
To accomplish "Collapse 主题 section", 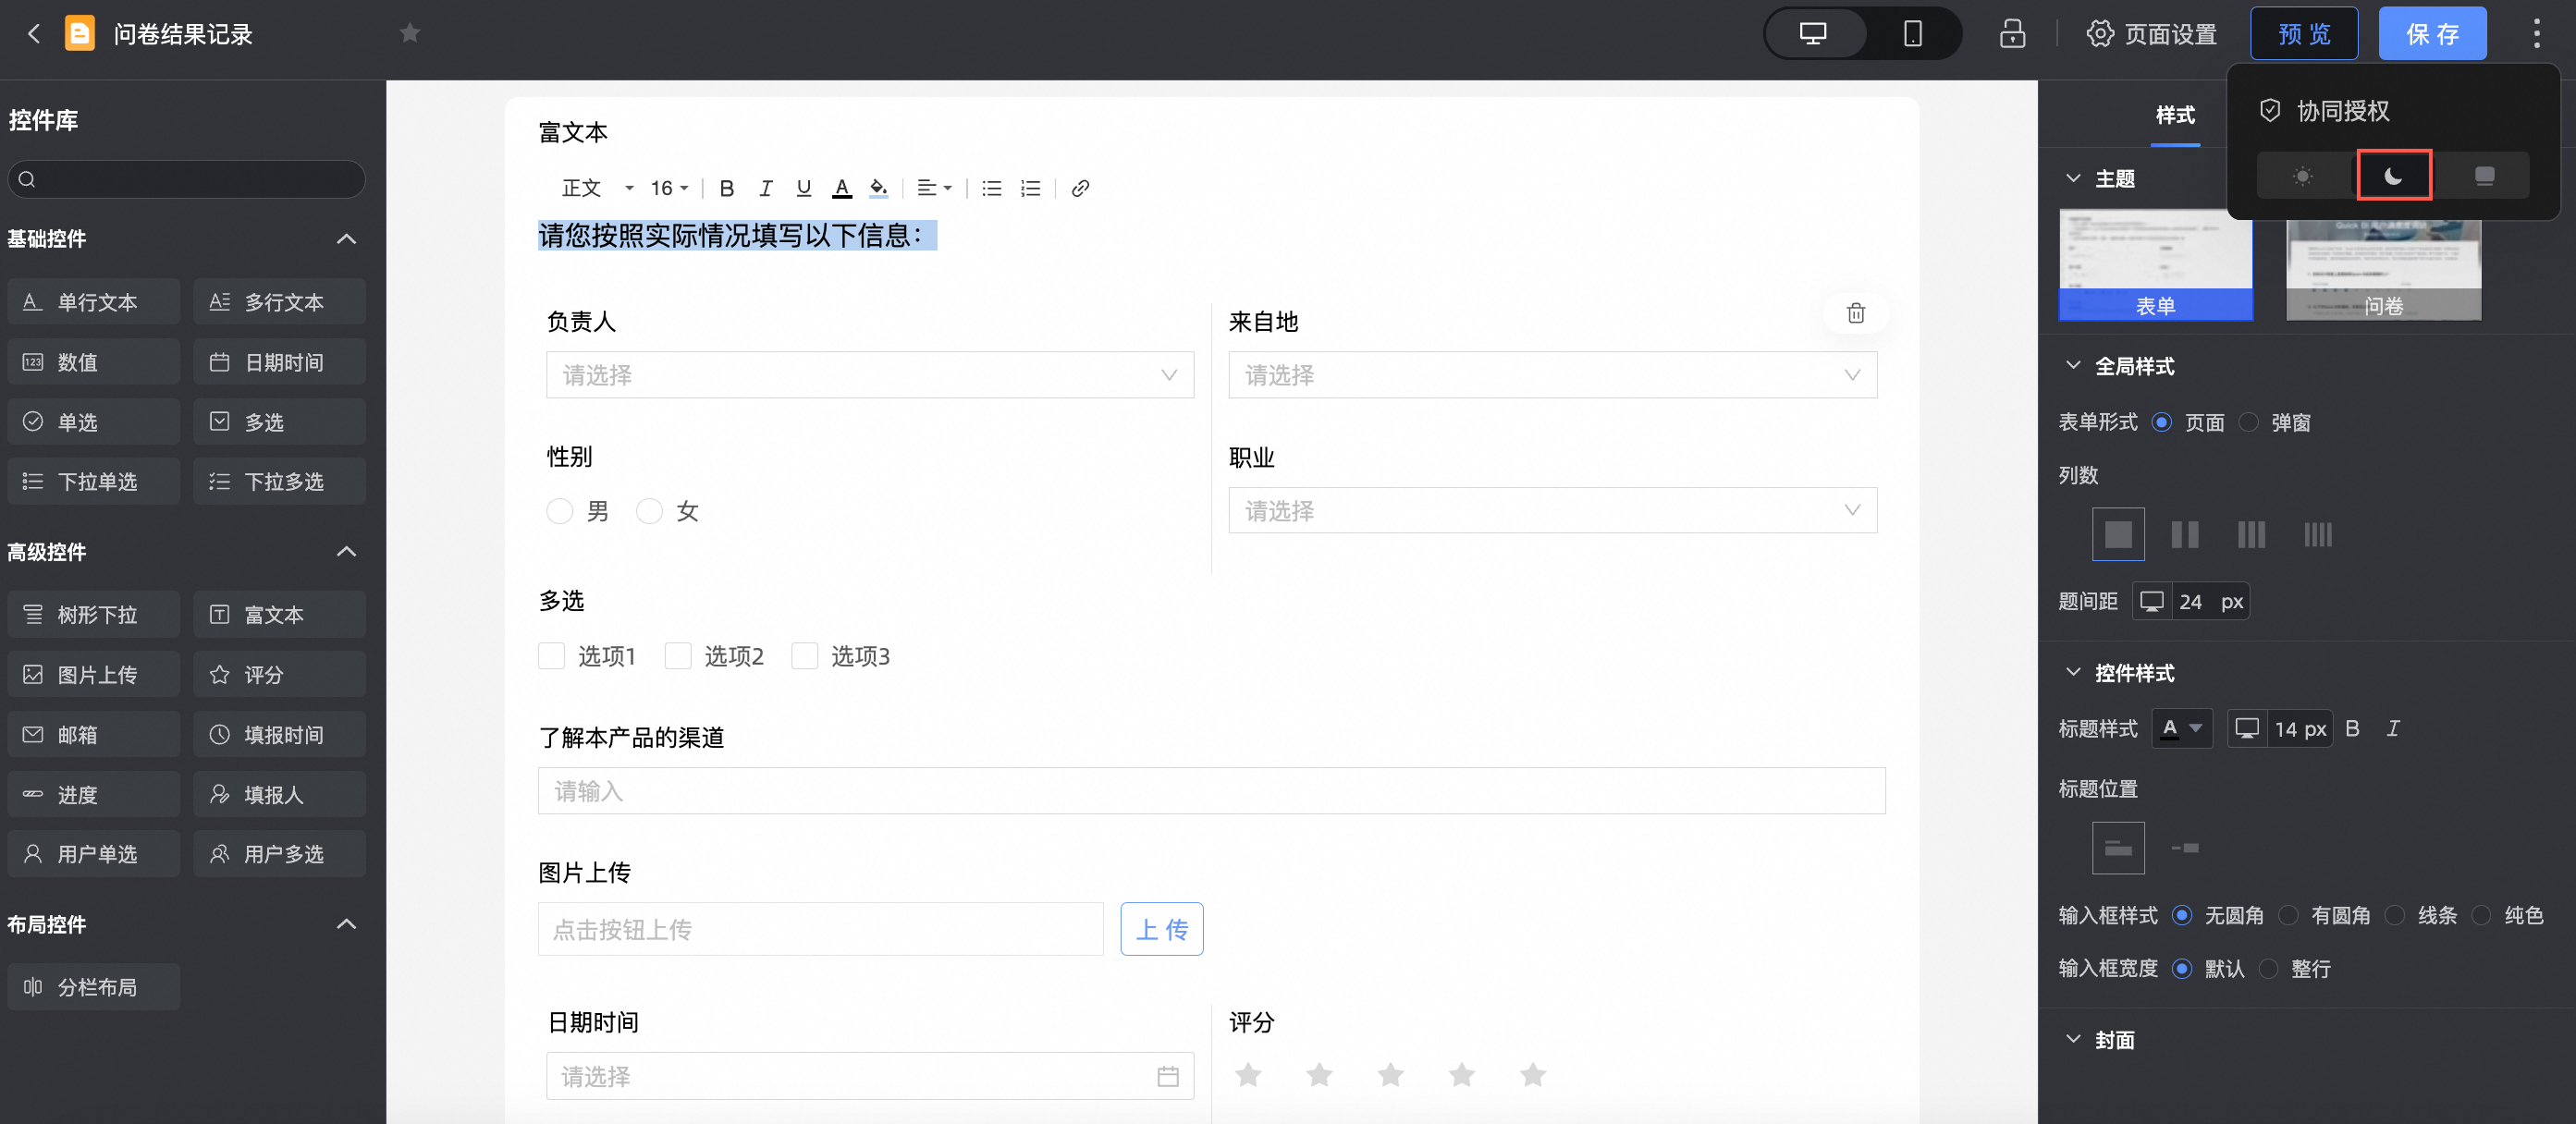I will click(2073, 178).
